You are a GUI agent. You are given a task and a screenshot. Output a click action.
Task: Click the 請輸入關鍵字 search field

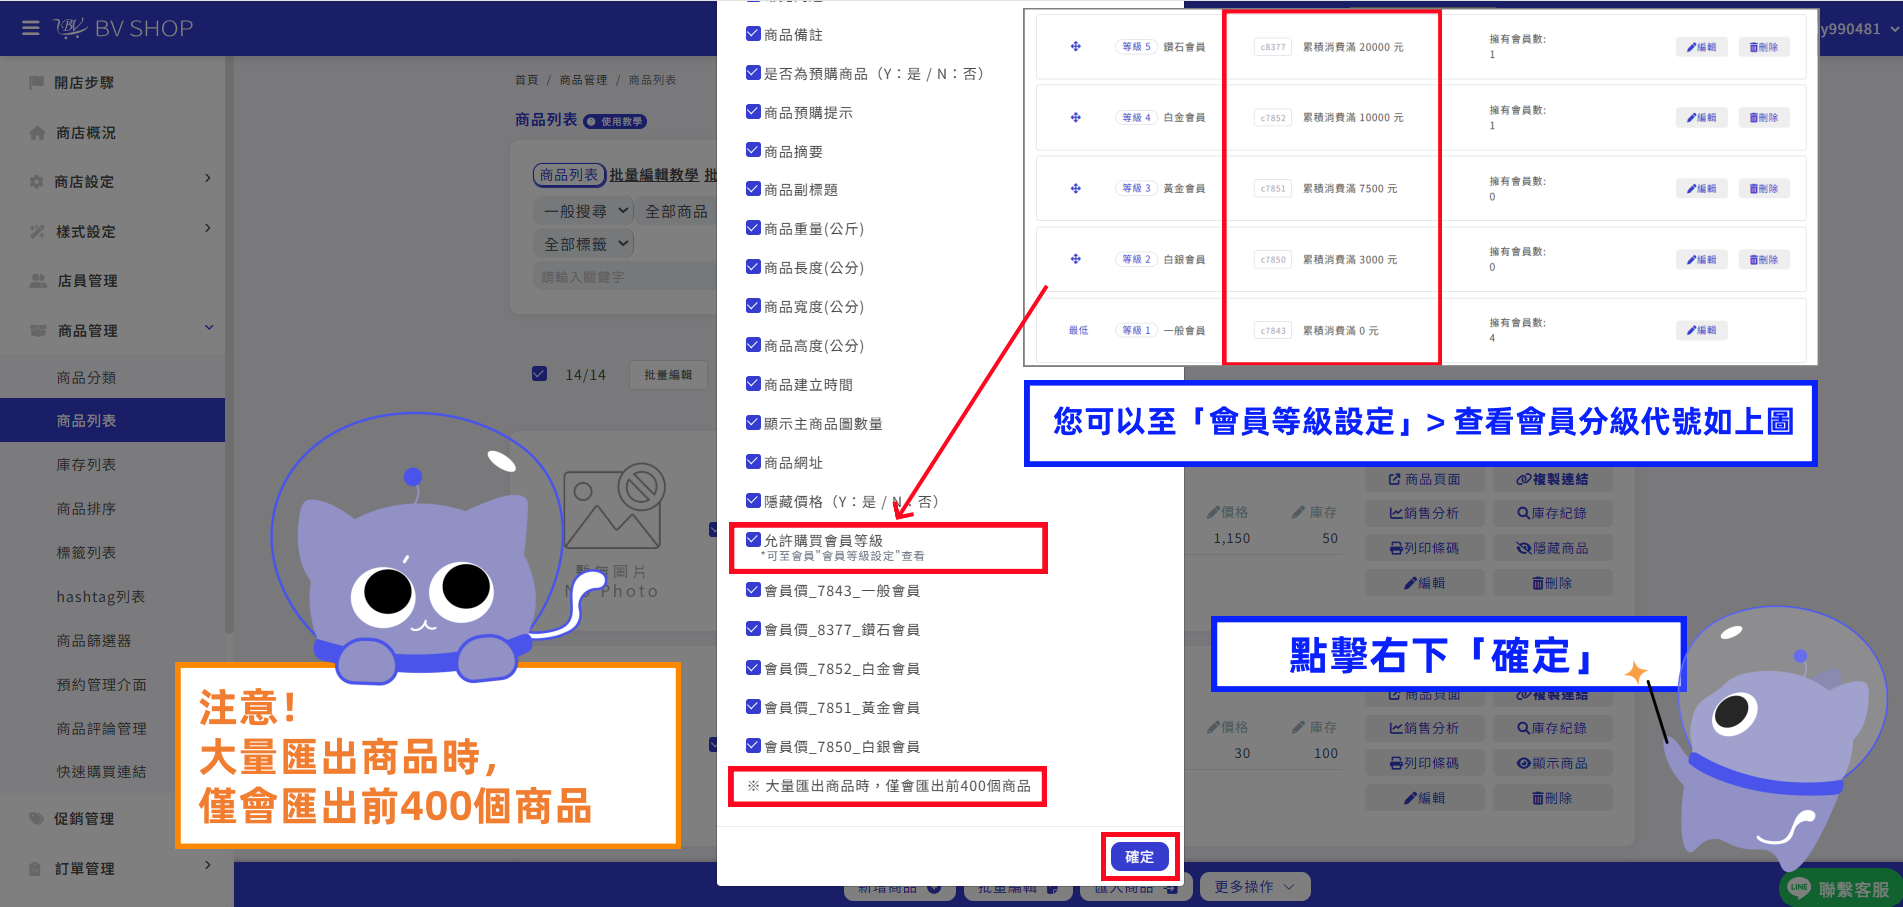(625, 277)
